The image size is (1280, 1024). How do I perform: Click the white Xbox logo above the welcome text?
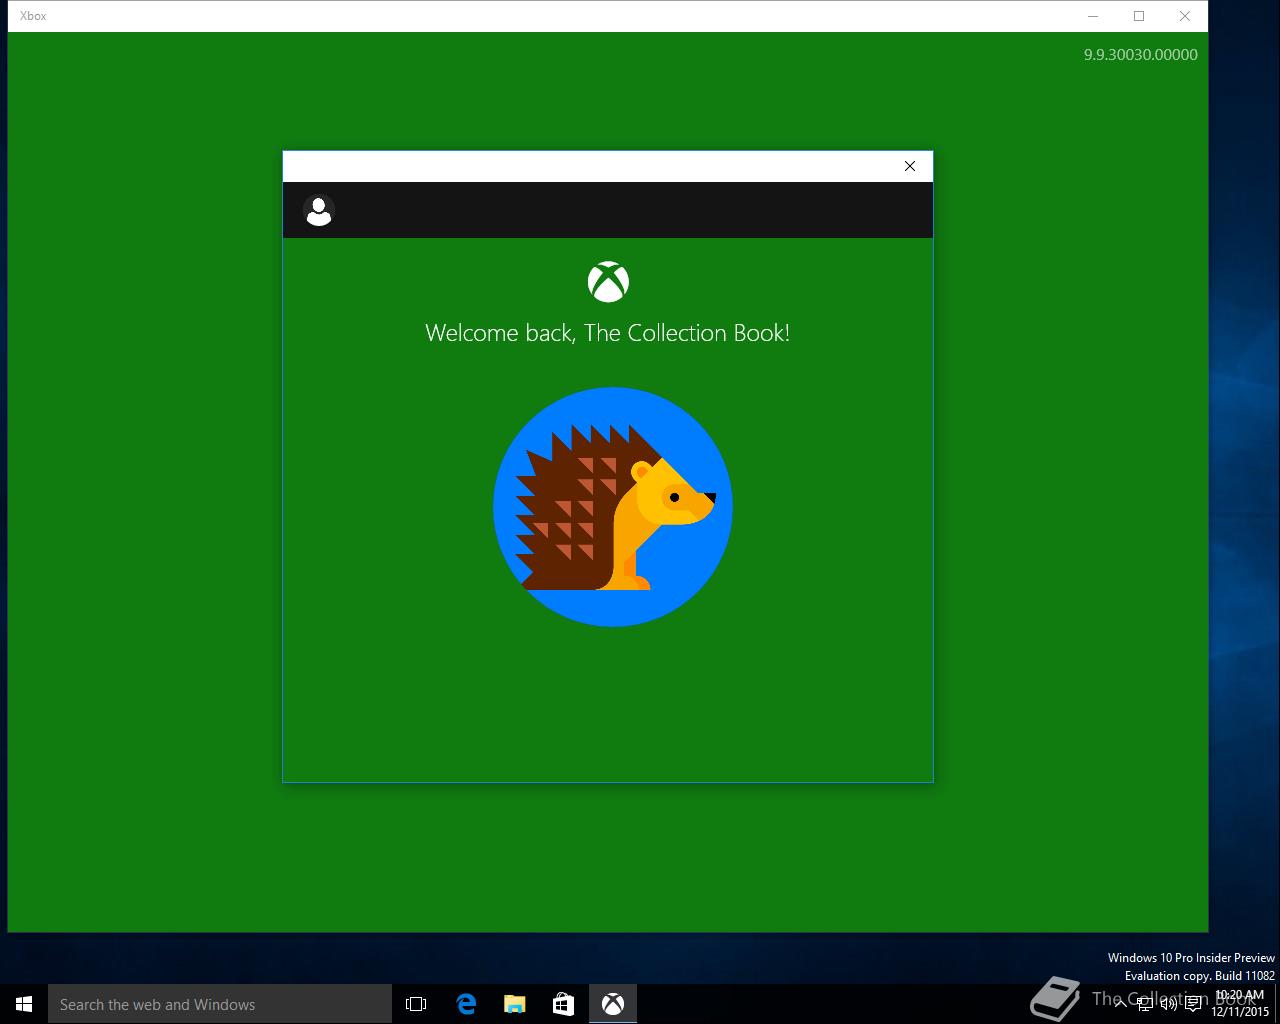[608, 282]
